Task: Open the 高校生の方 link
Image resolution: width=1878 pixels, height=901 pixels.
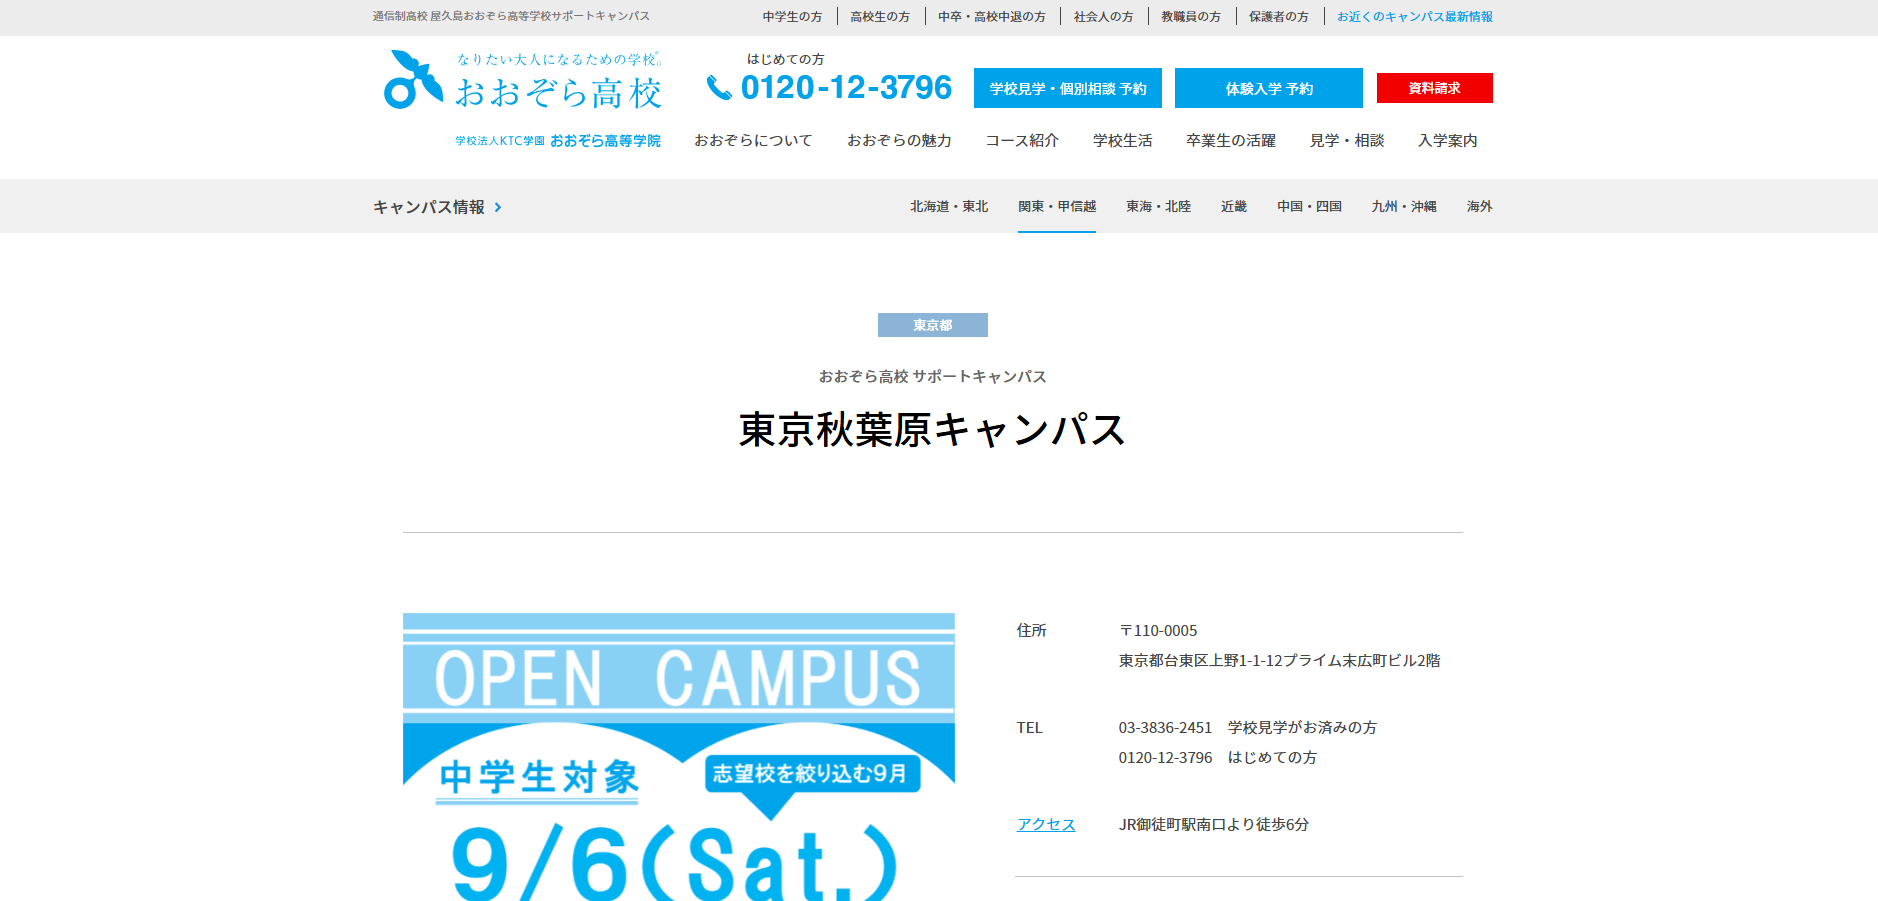Action: [x=880, y=17]
